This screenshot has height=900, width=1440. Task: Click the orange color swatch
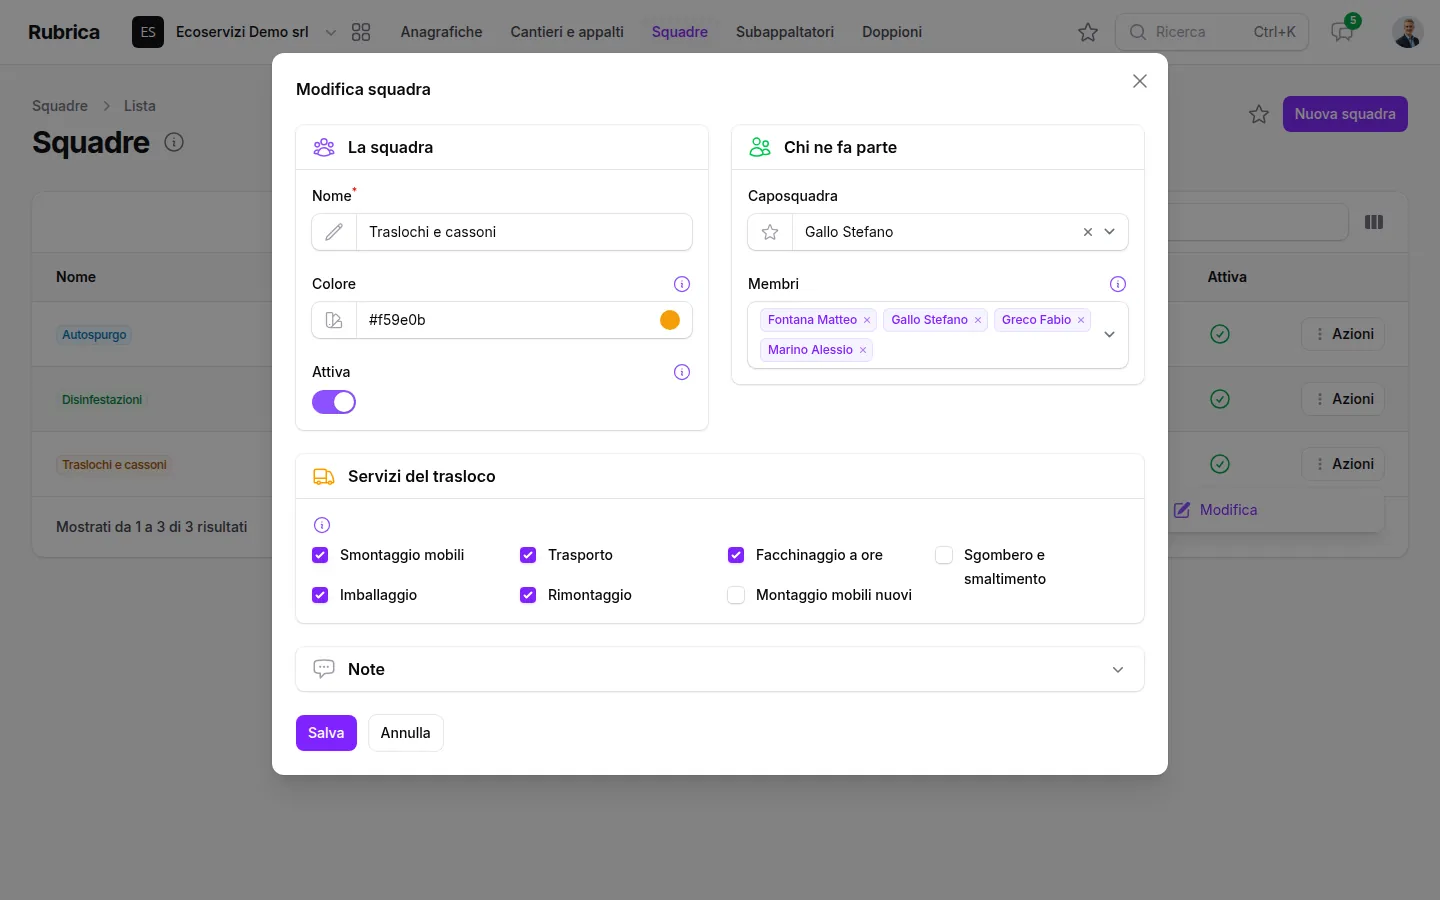pyautogui.click(x=670, y=320)
